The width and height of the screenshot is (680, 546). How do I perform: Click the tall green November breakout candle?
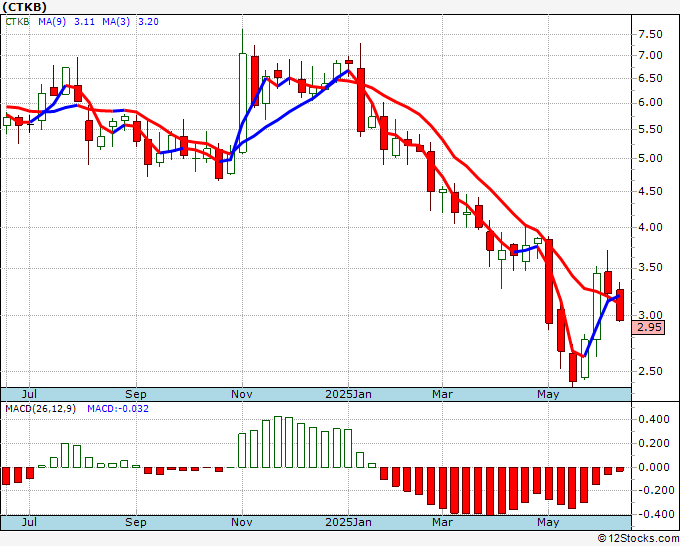click(x=243, y=103)
